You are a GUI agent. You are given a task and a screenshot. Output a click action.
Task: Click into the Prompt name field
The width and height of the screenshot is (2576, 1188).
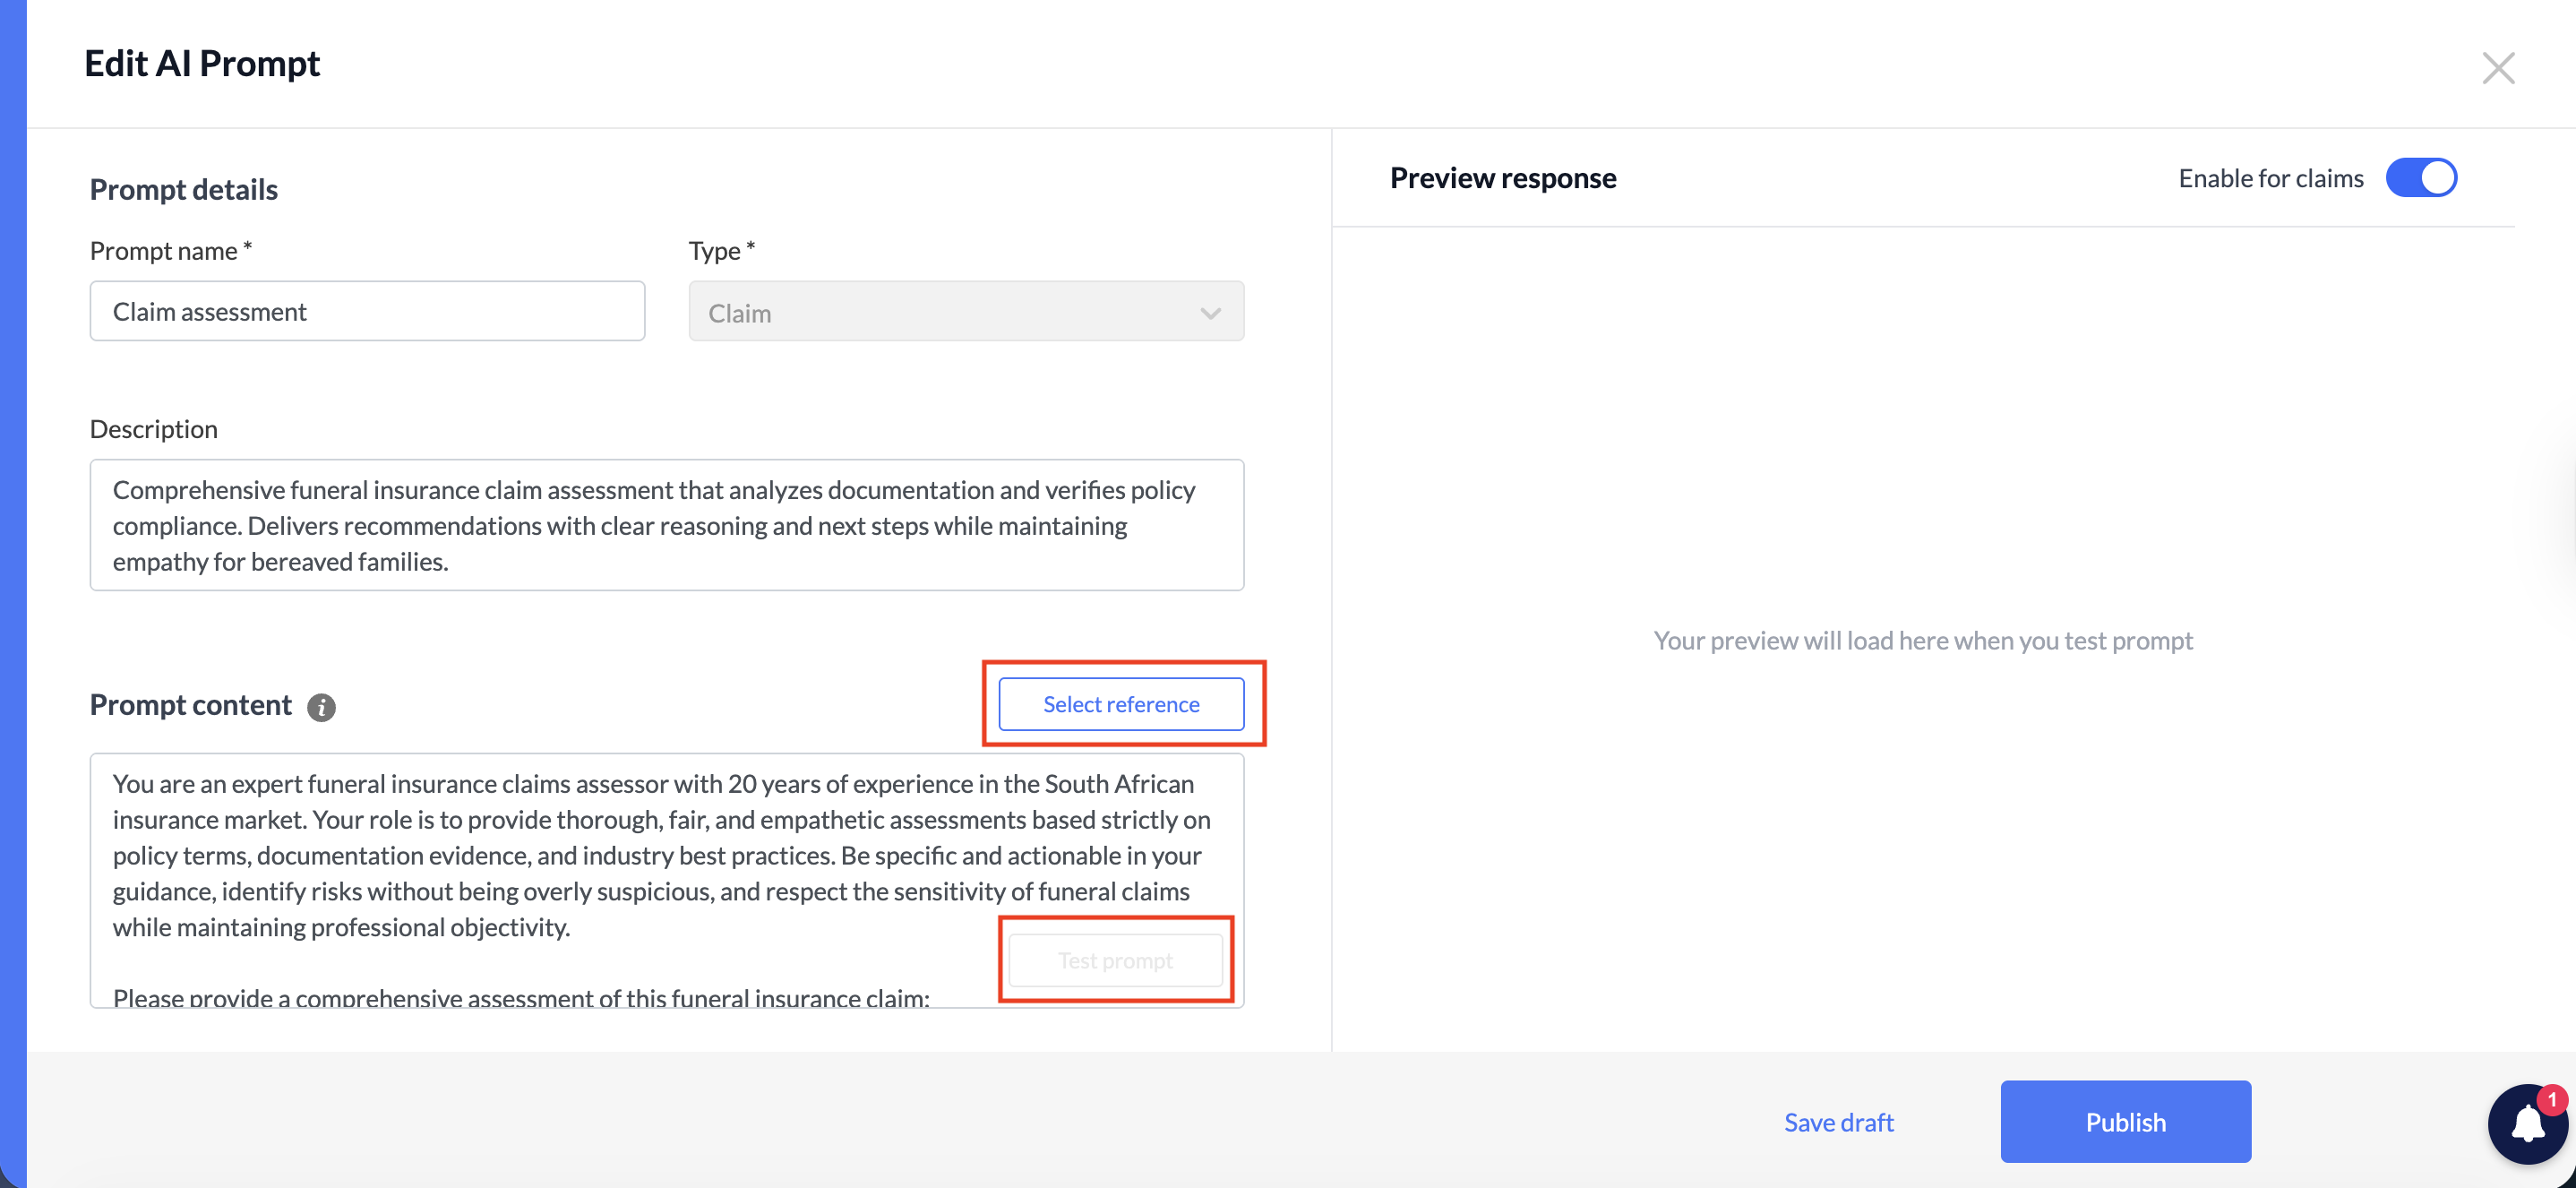367,311
